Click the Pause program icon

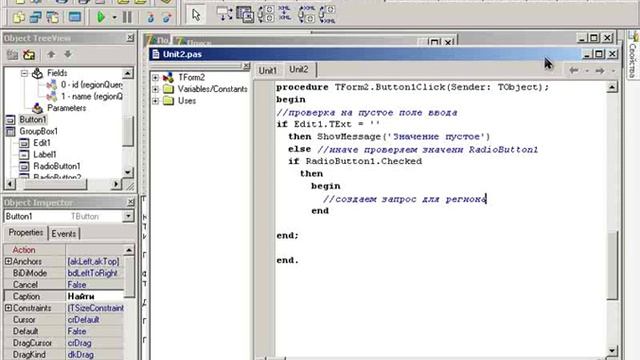point(127,17)
